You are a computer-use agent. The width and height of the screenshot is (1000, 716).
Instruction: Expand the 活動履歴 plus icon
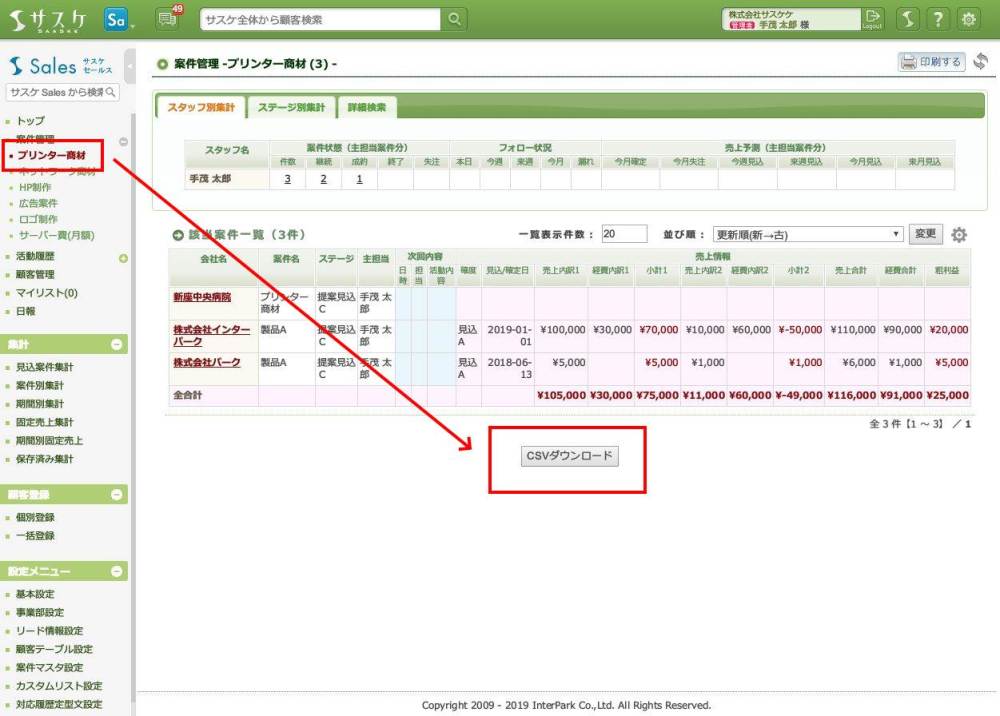point(123,258)
